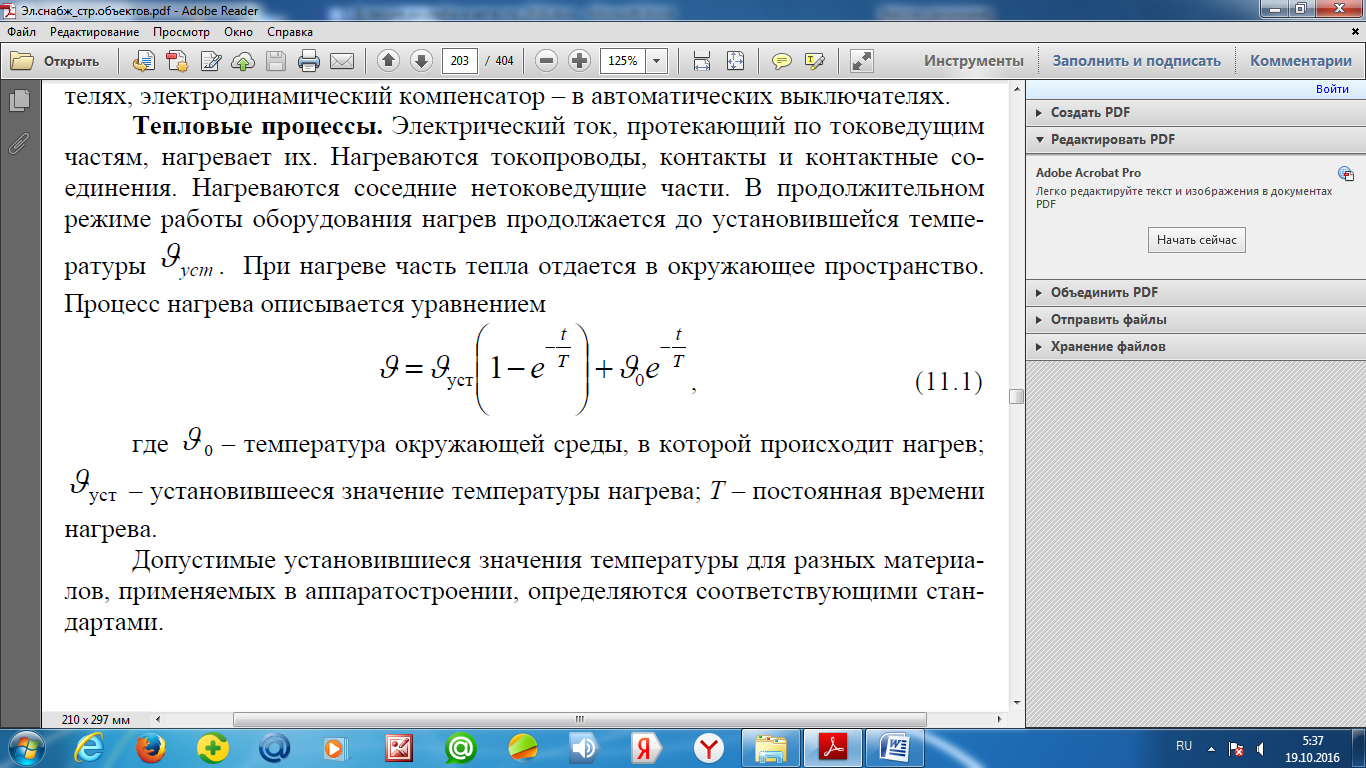Toggle read mode expand arrows icon

[861, 61]
